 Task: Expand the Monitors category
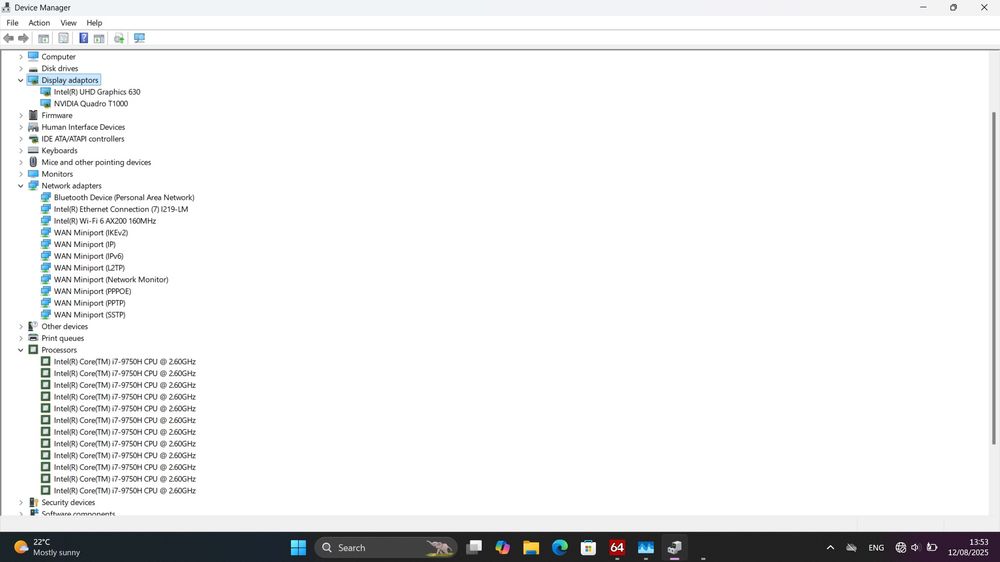tap(20, 174)
